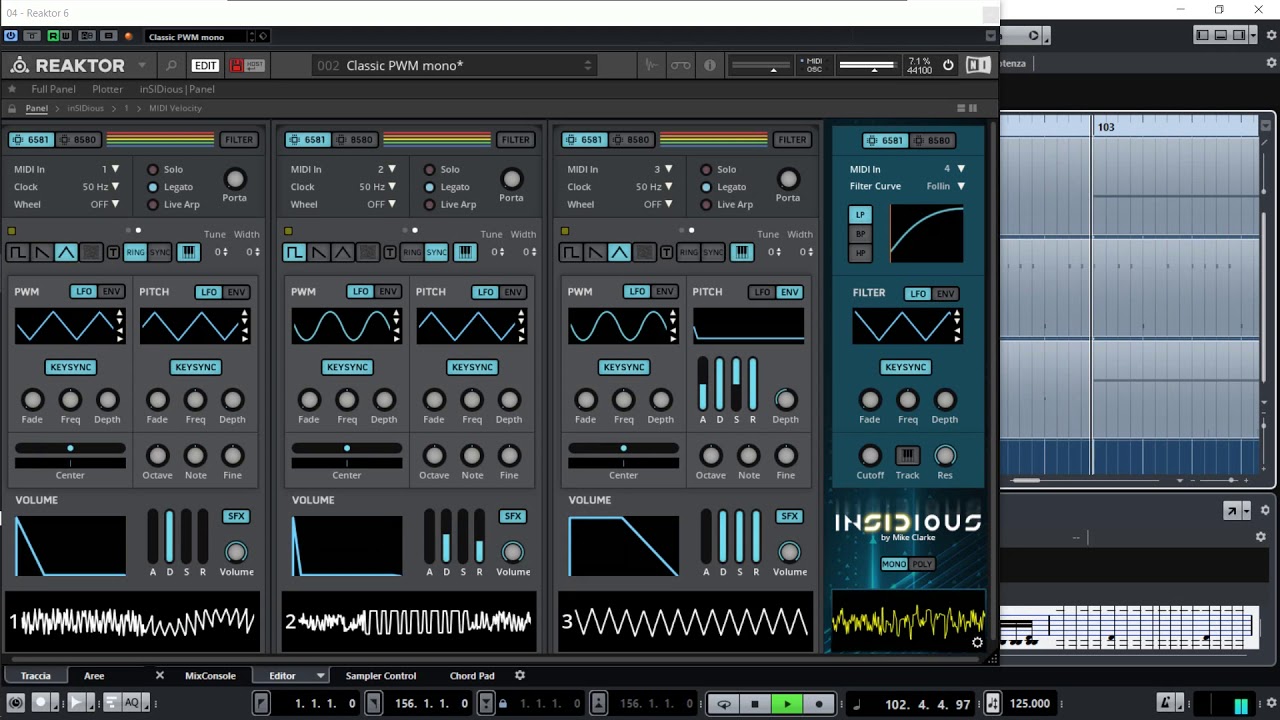Switch to the Full Panel tab
Viewport: 1280px width, 720px height.
(x=53, y=89)
